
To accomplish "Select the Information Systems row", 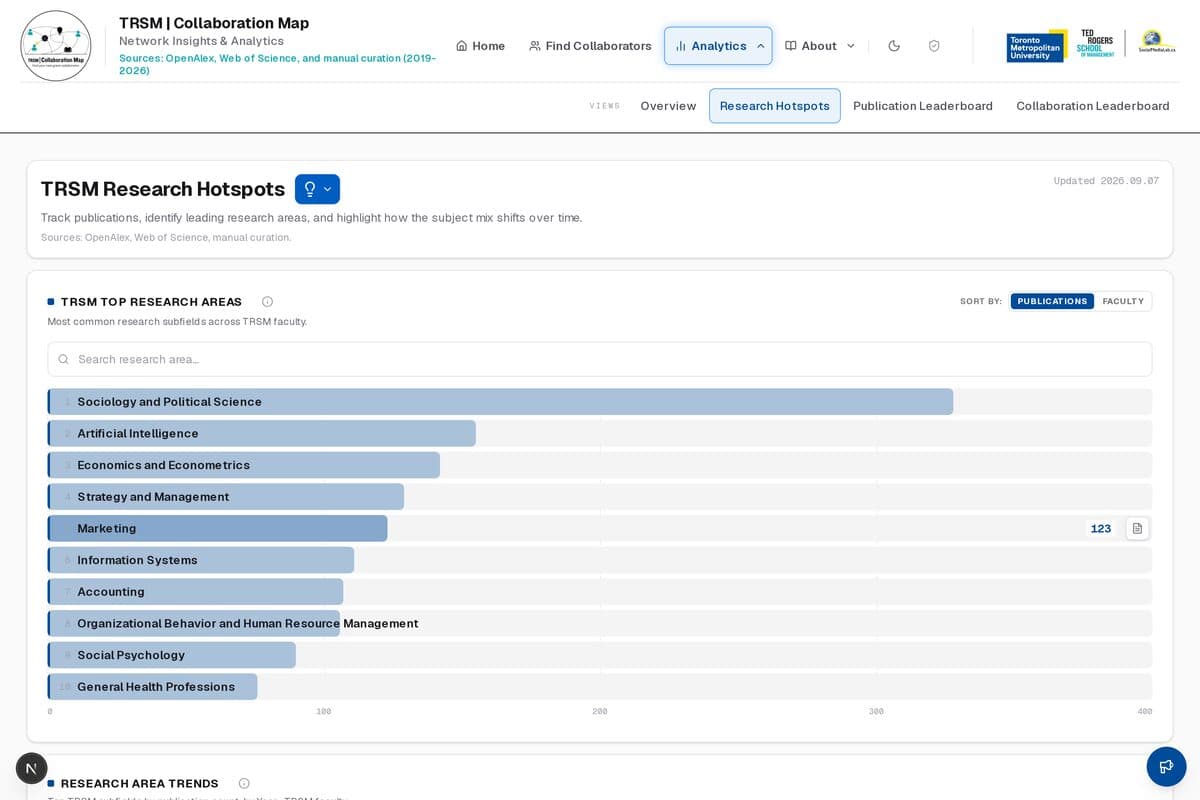I will point(600,560).
